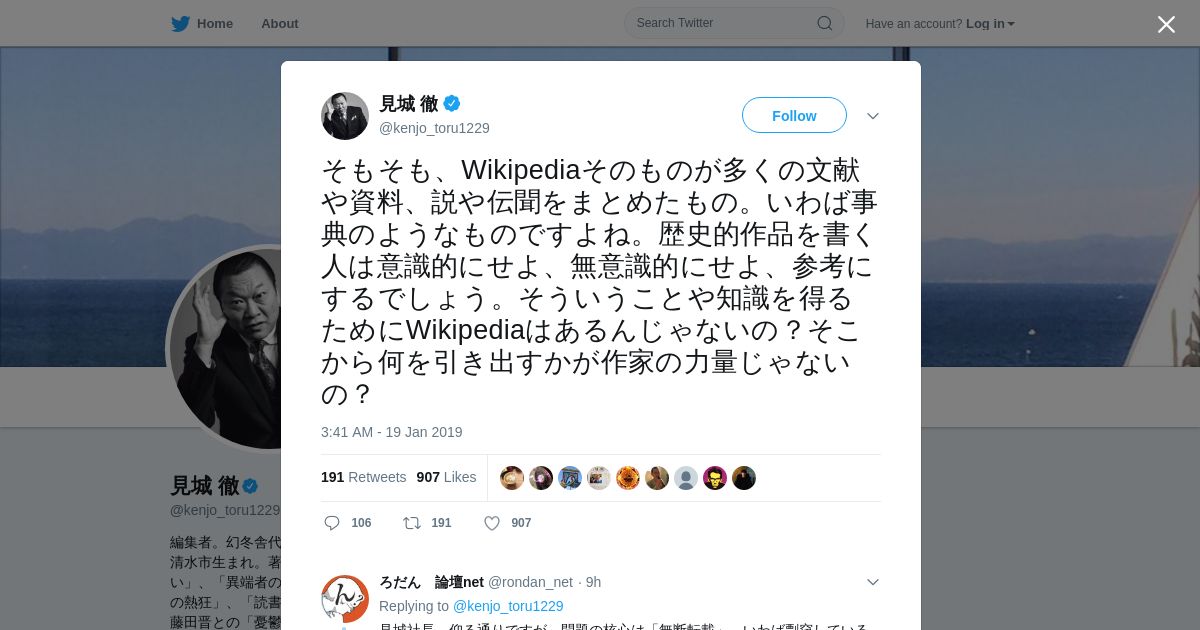
Task: View the list of 191 Retweets
Action: (x=363, y=477)
